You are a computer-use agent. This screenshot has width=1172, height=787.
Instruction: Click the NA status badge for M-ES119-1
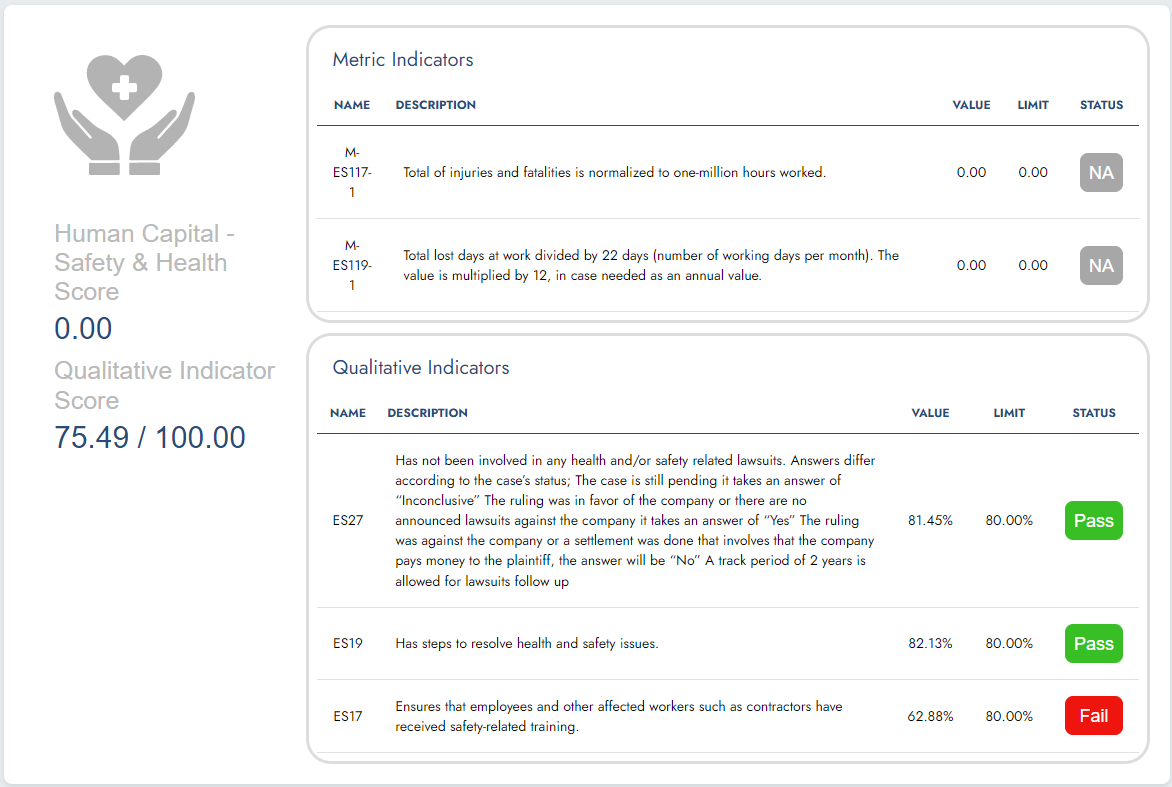tap(1101, 266)
